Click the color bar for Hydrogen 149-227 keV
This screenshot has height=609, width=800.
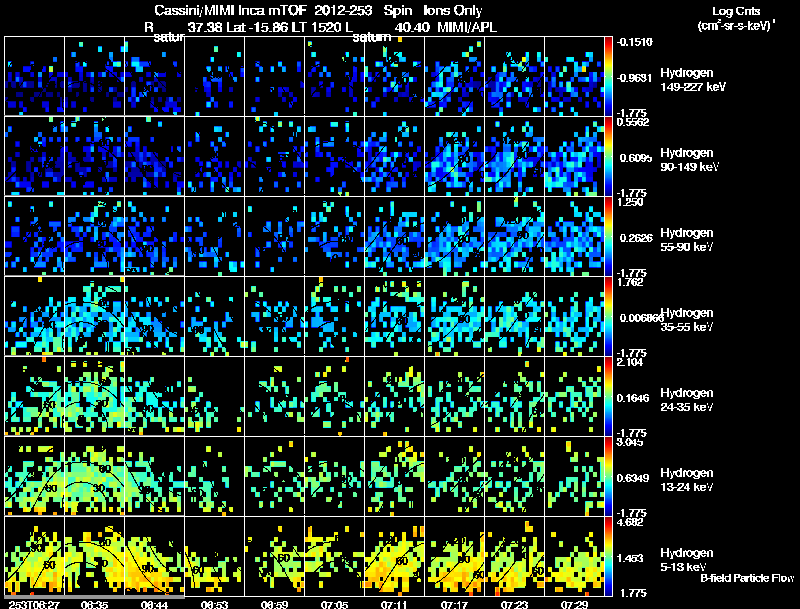[x=608, y=76]
